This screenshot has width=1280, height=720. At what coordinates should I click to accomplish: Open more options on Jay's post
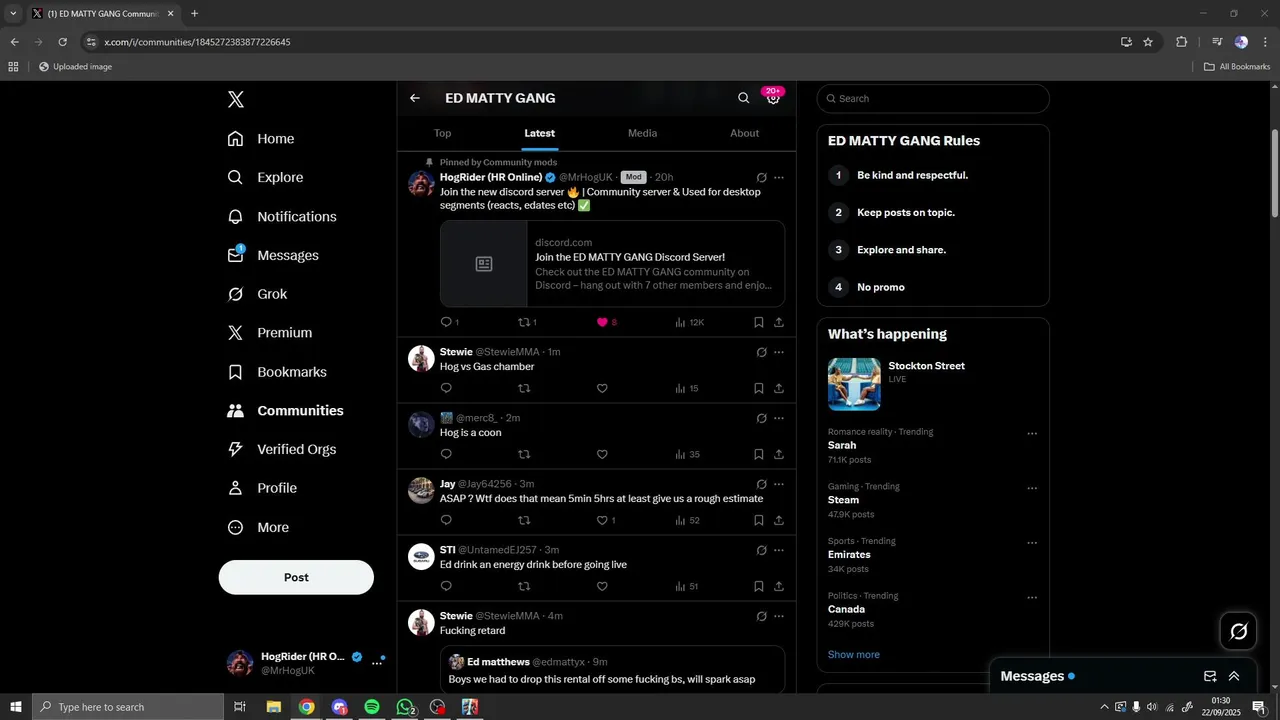[x=779, y=484]
